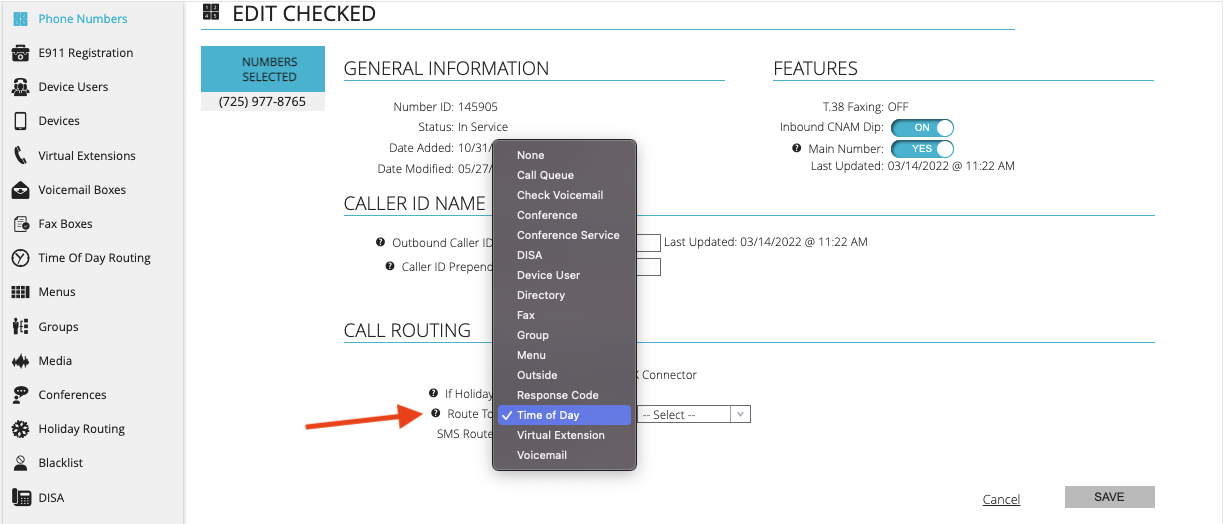Click help icon next to Route To
This screenshot has width=1223, height=524.
436,413
